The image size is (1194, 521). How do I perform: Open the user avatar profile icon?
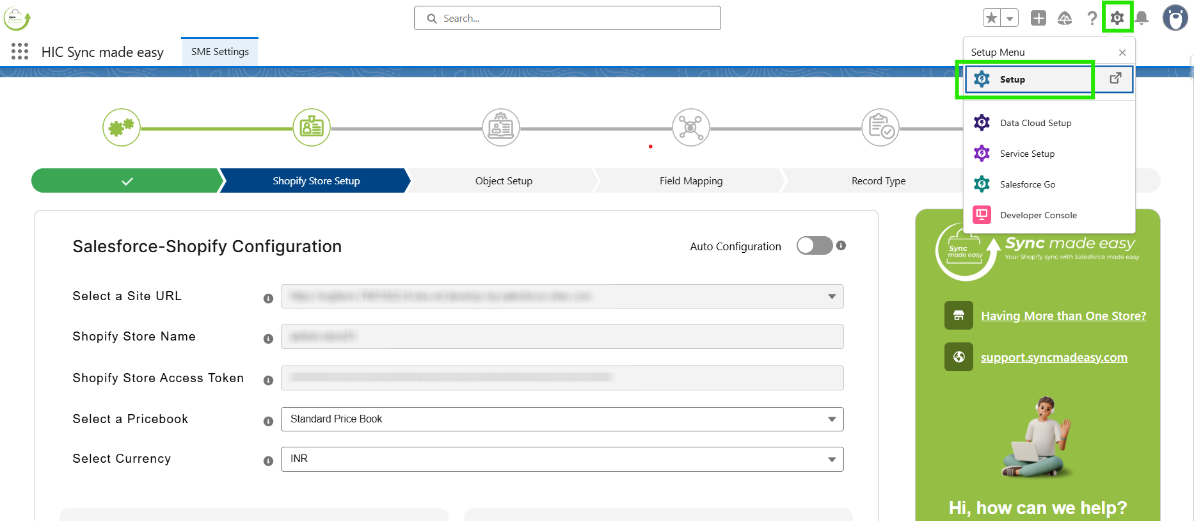(1174, 18)
